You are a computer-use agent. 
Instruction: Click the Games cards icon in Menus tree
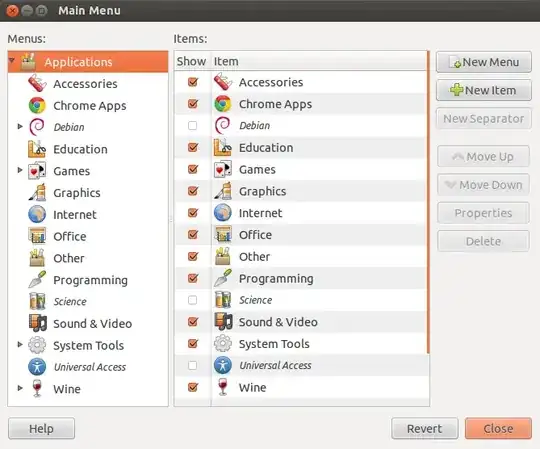click(37, 171)
